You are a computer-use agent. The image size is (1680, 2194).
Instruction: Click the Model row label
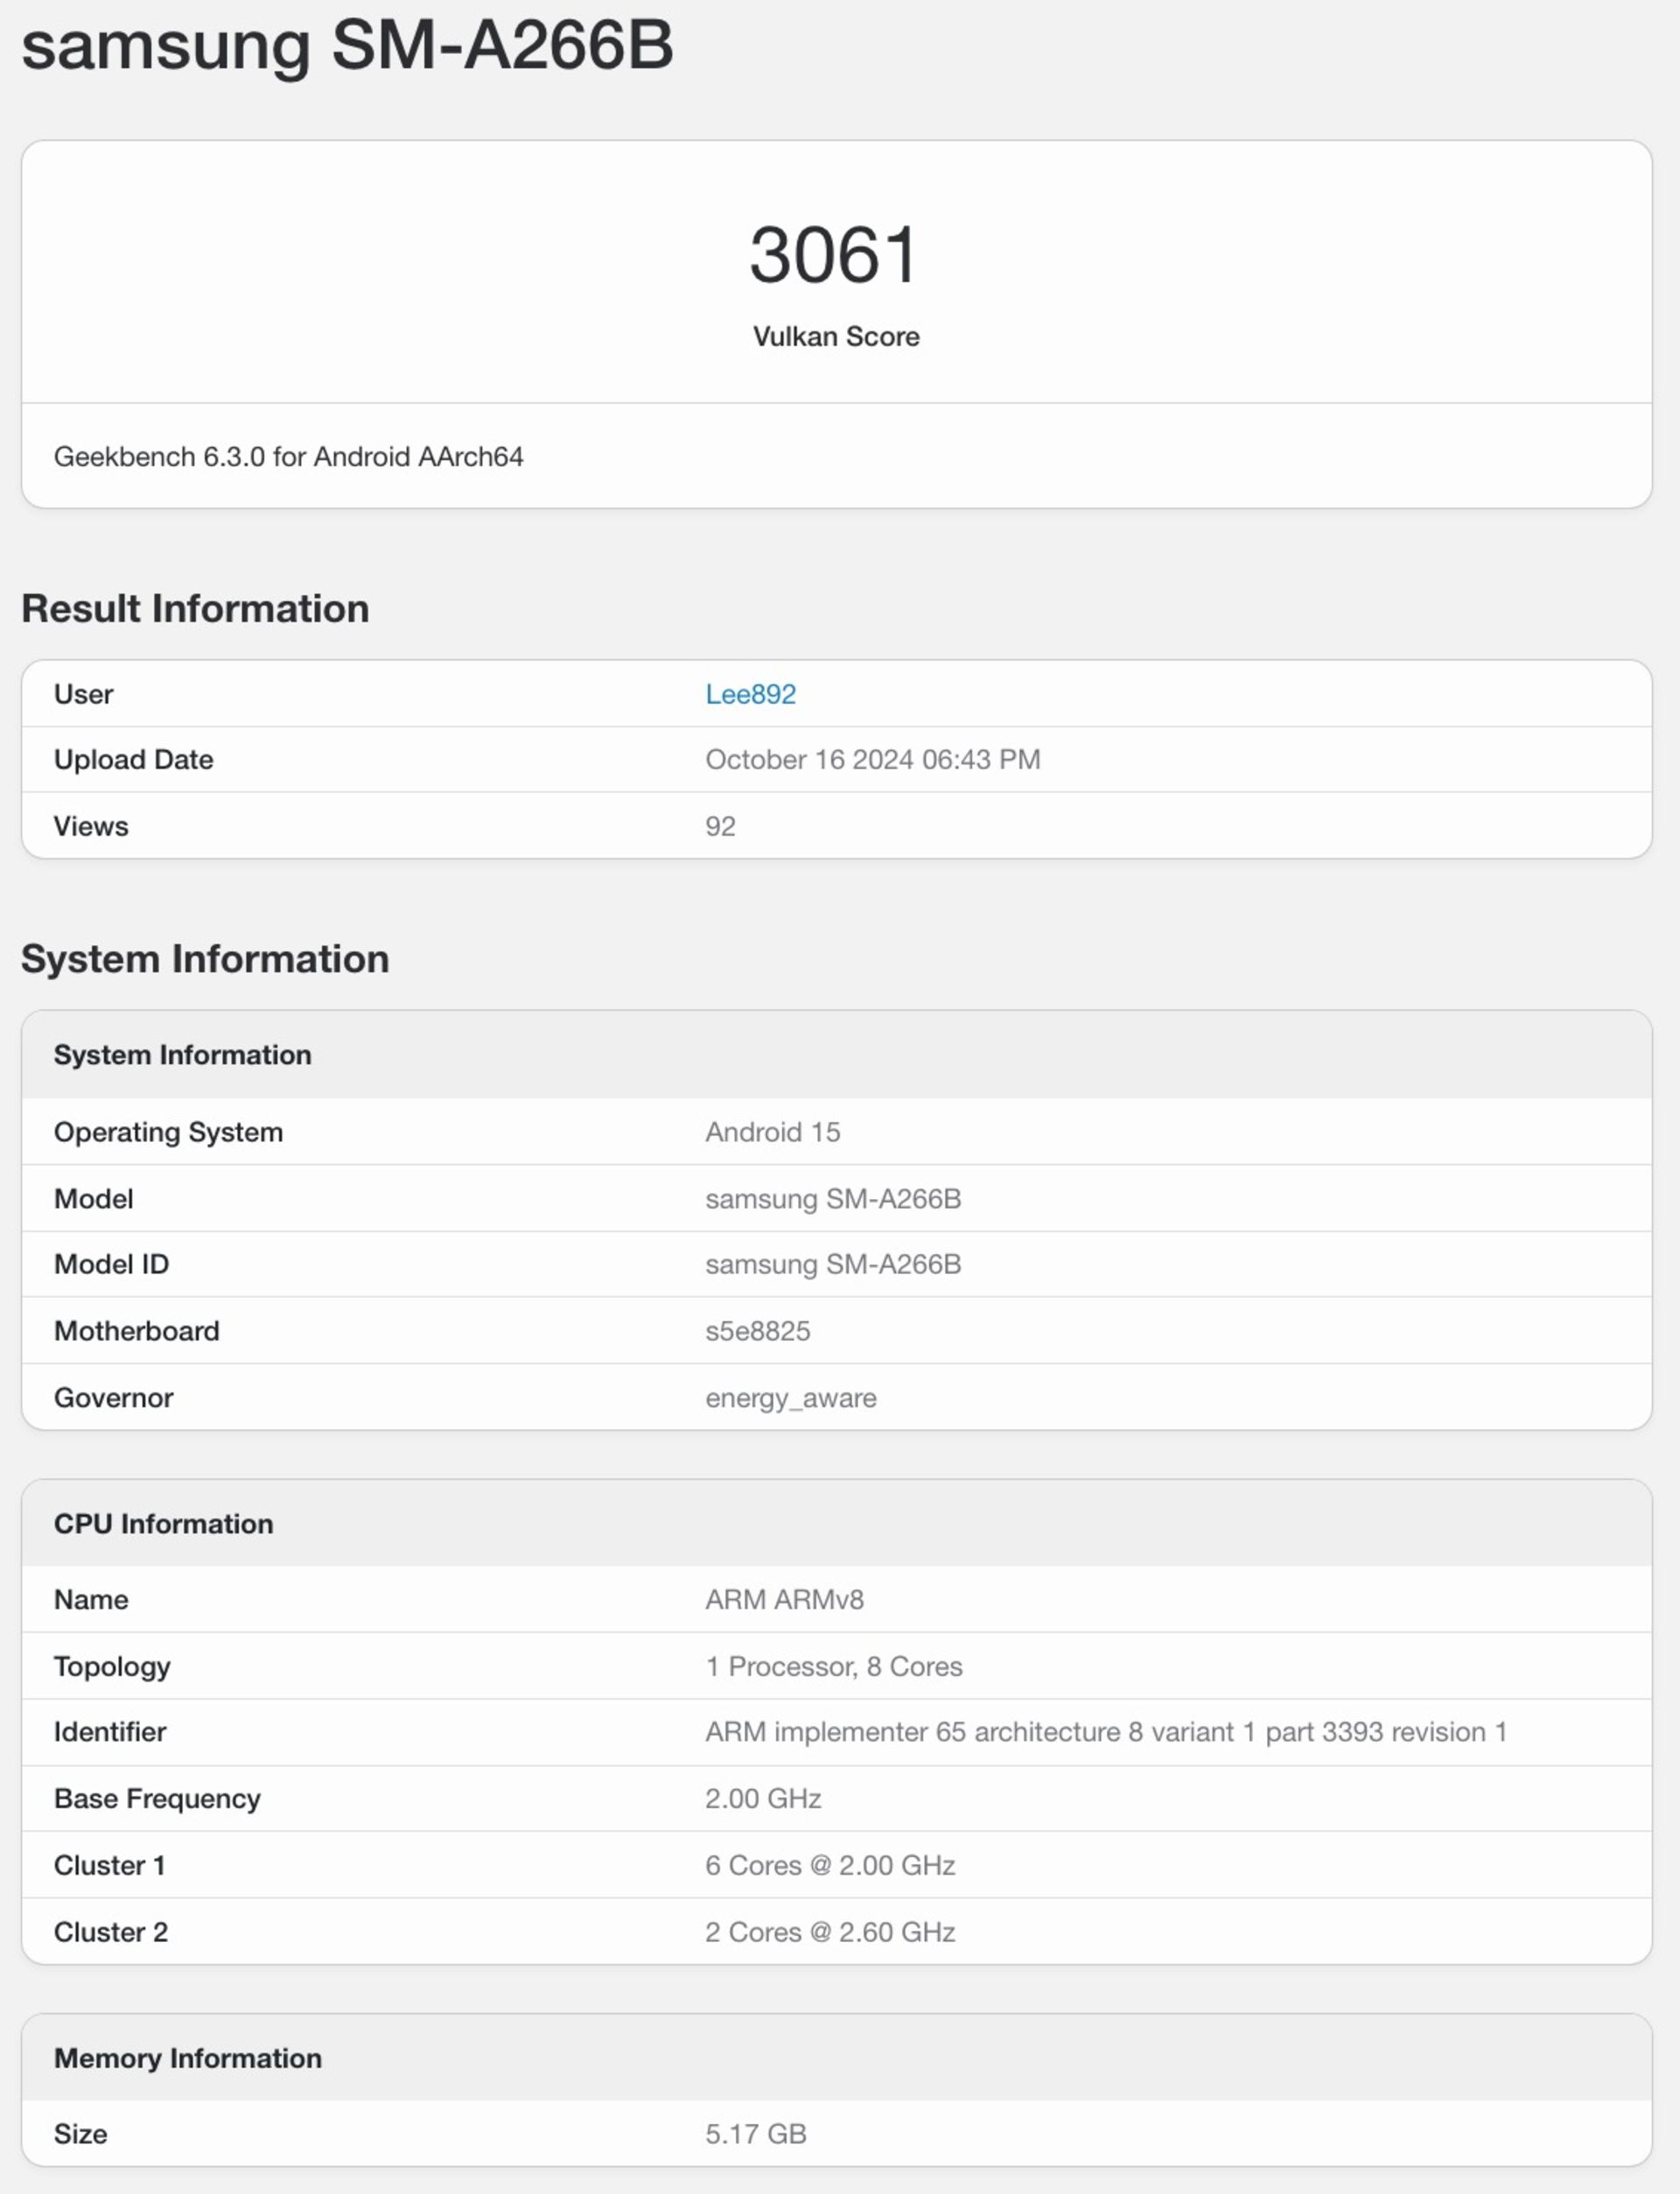[x=93, y=1198]
